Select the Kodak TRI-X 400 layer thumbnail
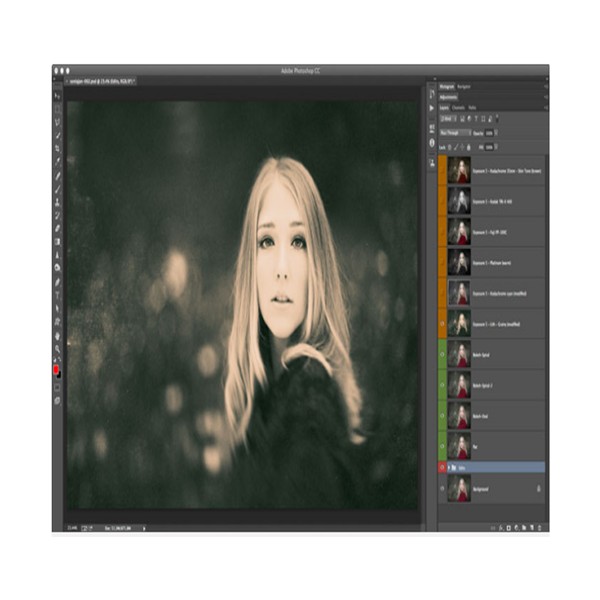This screenshot has height=600, width=600. coord(460,201)
